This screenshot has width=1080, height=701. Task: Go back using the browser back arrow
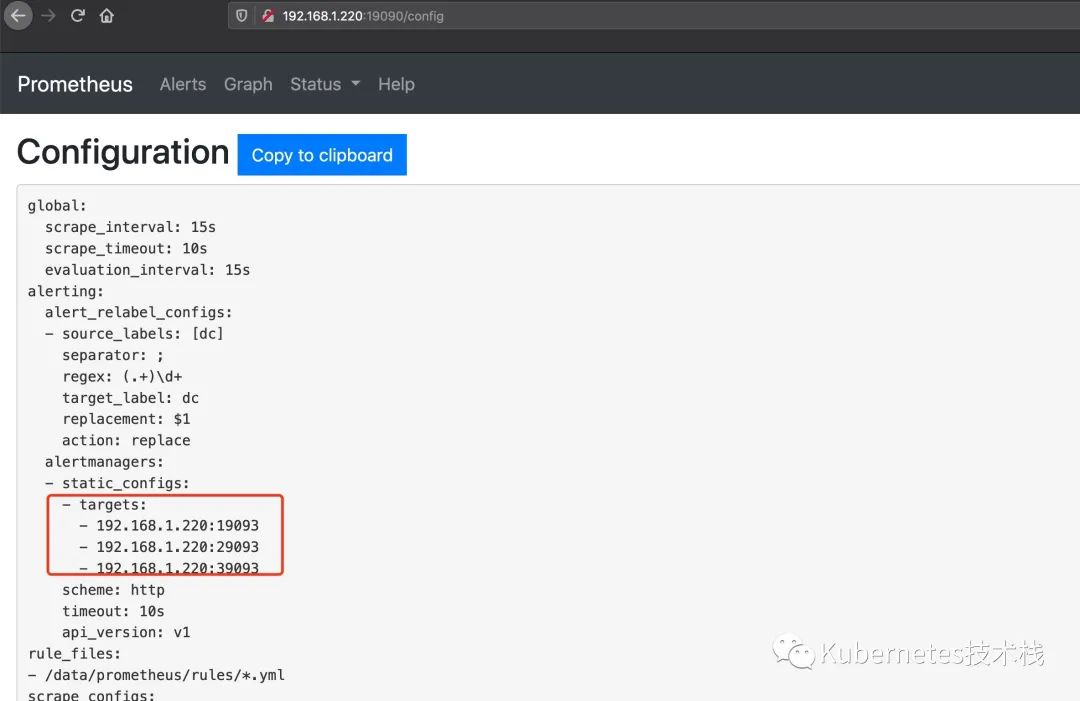pos(18,15)
